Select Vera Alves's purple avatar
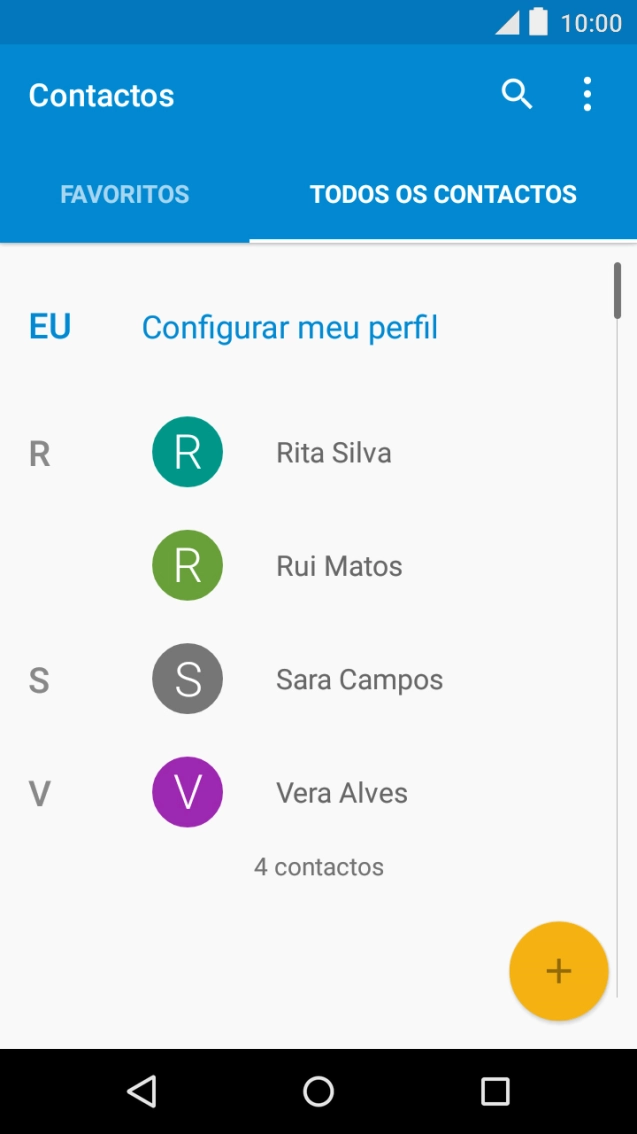The width and height of the screenshot is (637, 1134). point(187,791)
